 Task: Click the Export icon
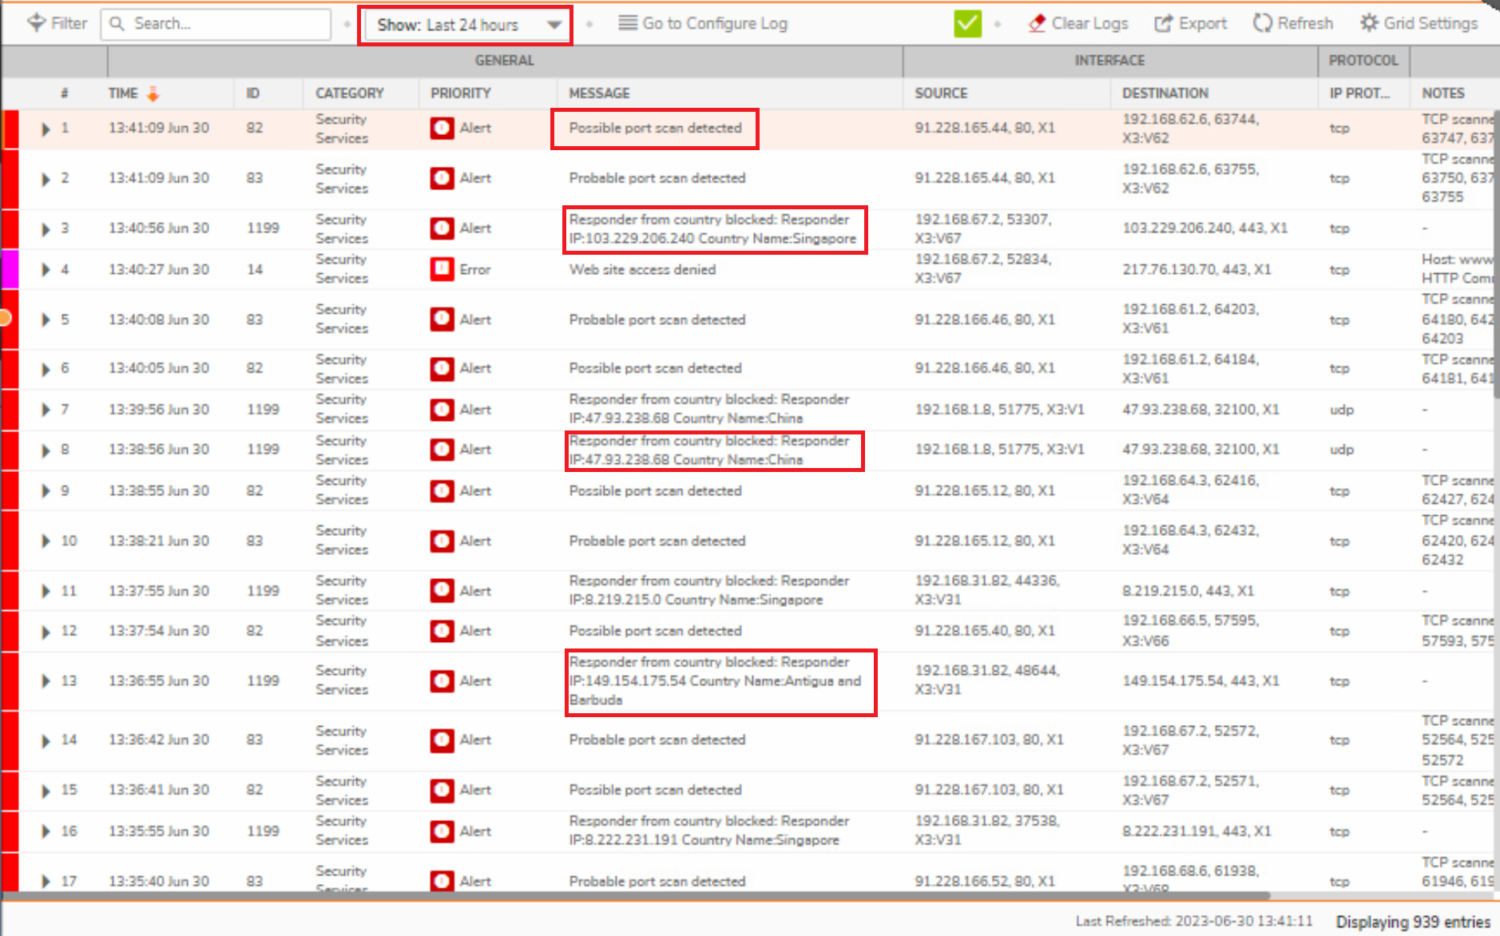pos(1163,23)
